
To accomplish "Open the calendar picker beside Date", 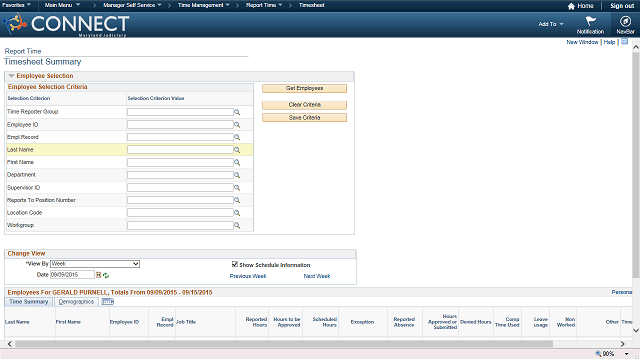I will 98,275.
